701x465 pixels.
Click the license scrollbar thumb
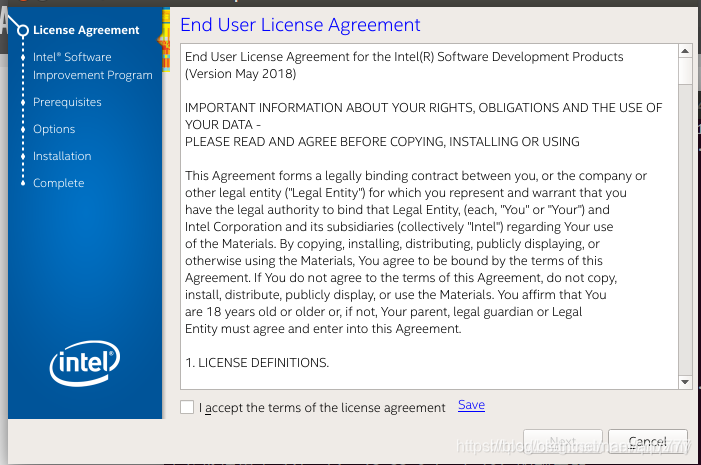coord(685,70)
